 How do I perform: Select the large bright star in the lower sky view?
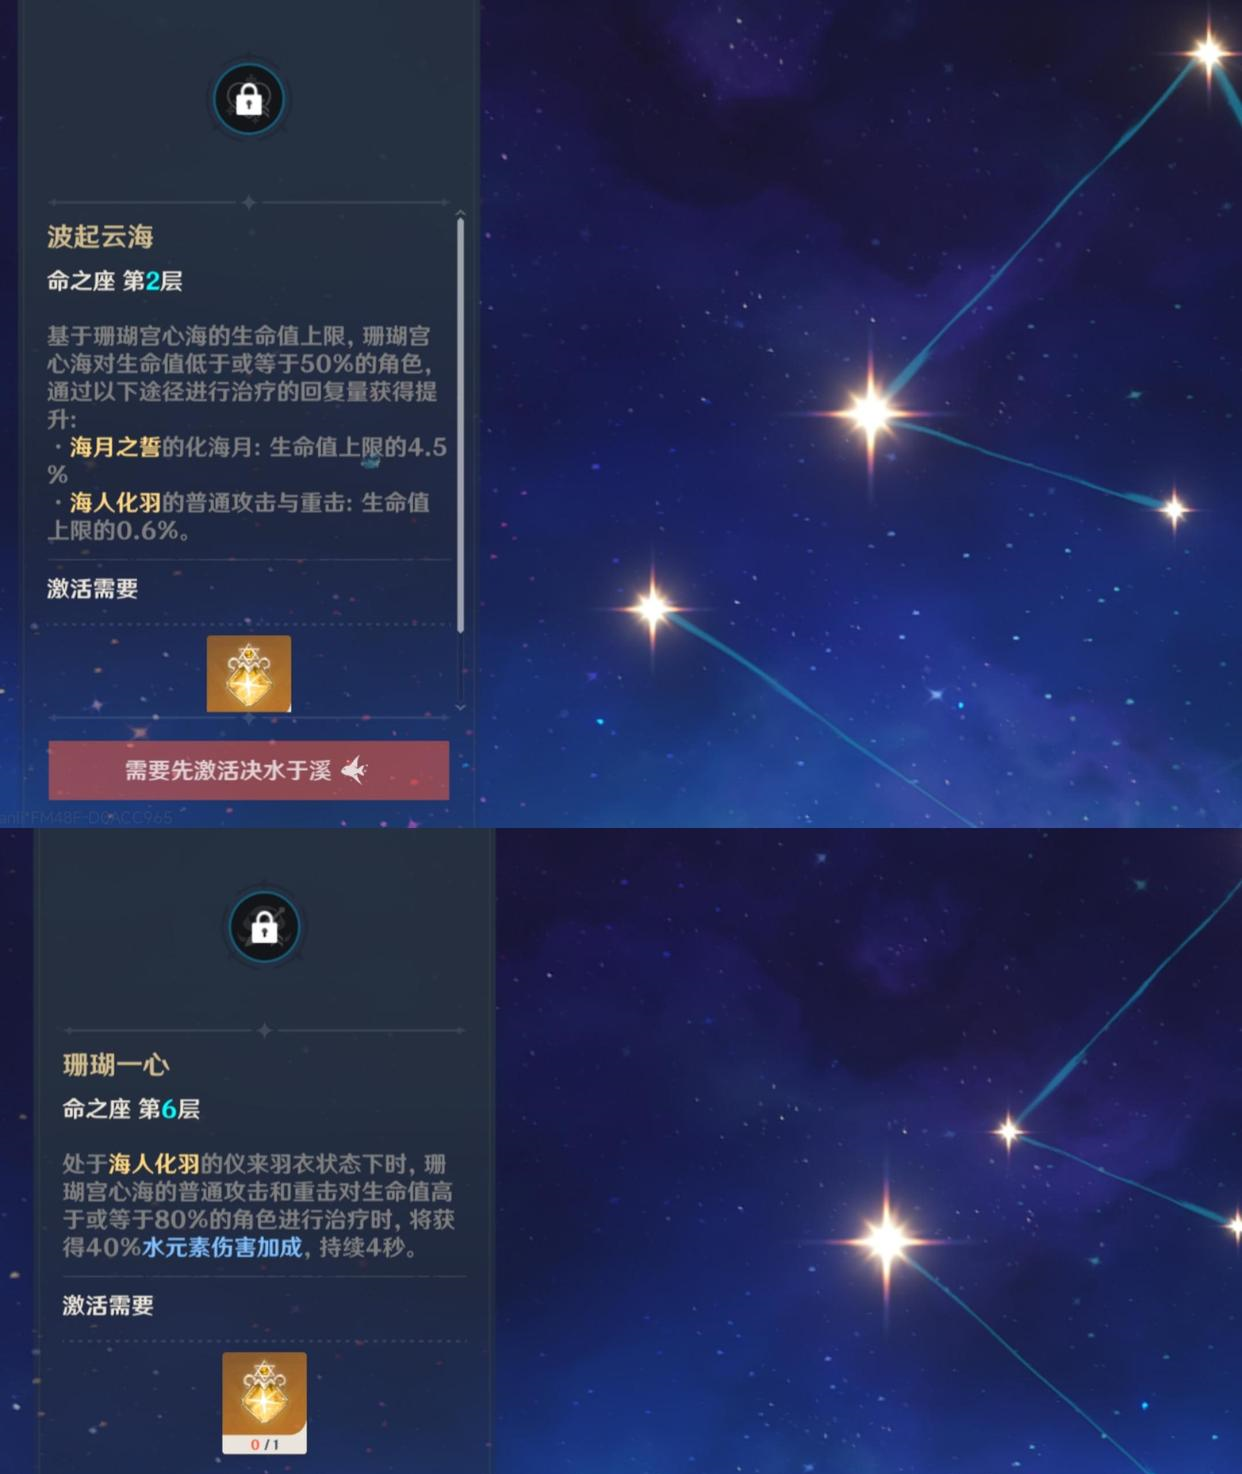tap(886, 1240)
